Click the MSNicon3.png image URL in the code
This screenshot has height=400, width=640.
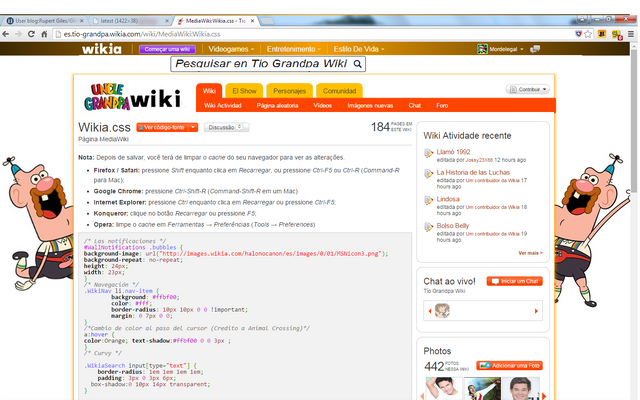[271, 253]
